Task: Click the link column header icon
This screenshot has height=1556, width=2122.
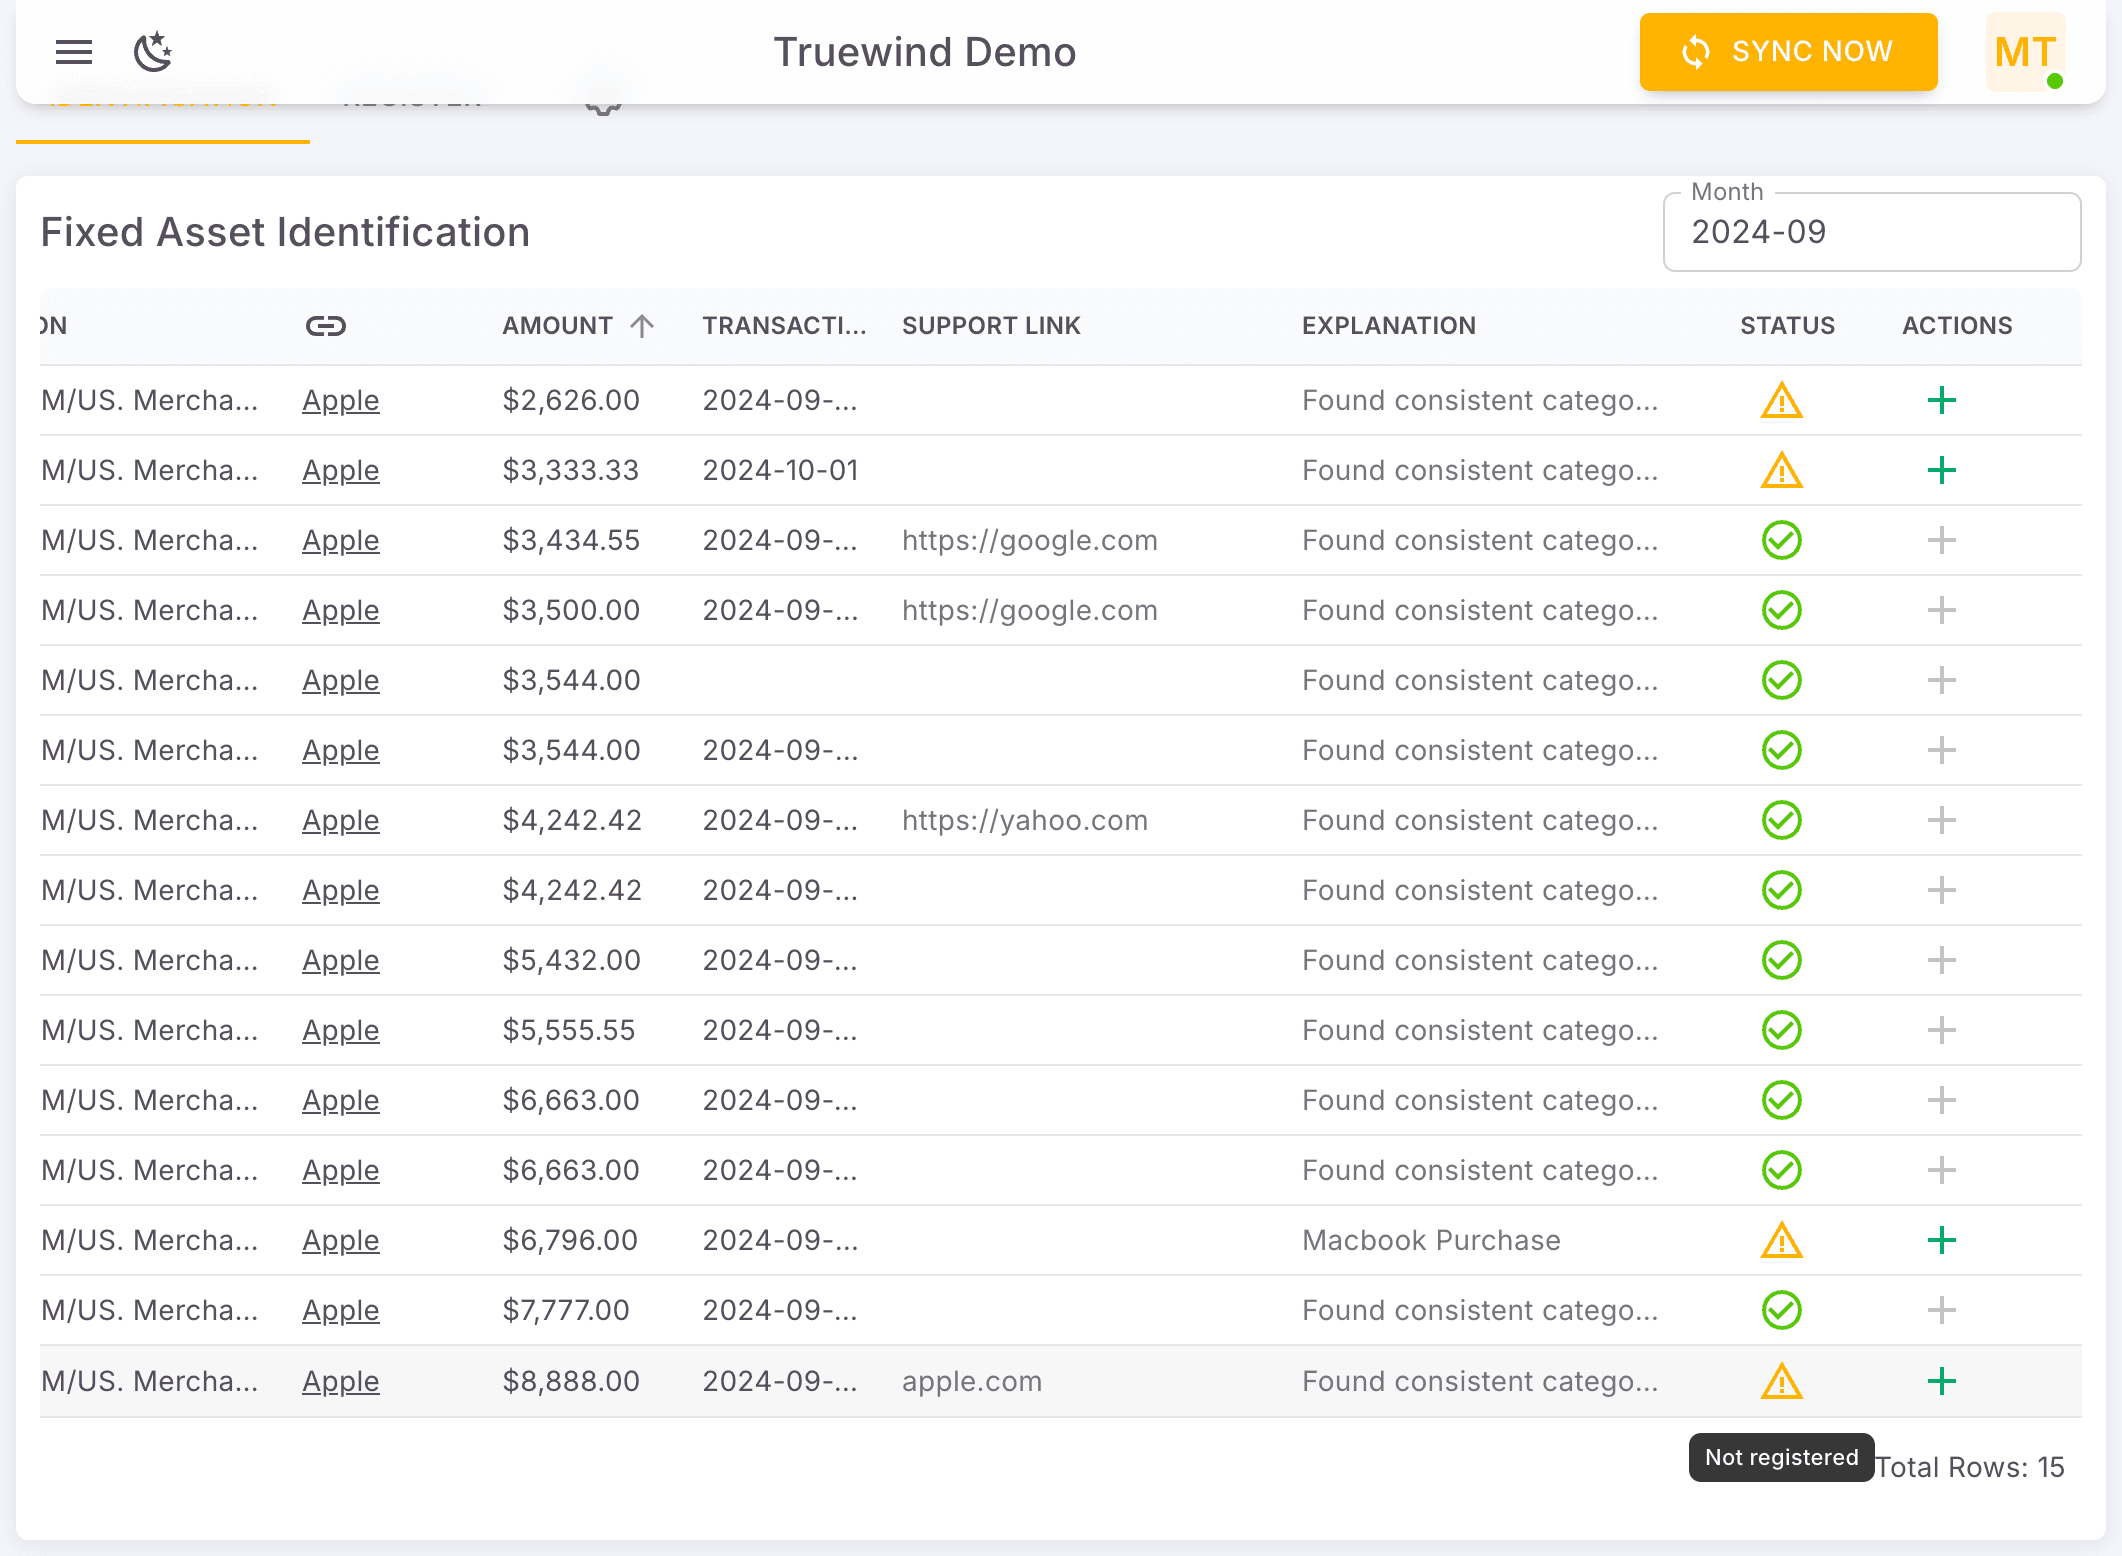Action: (327, 324)
